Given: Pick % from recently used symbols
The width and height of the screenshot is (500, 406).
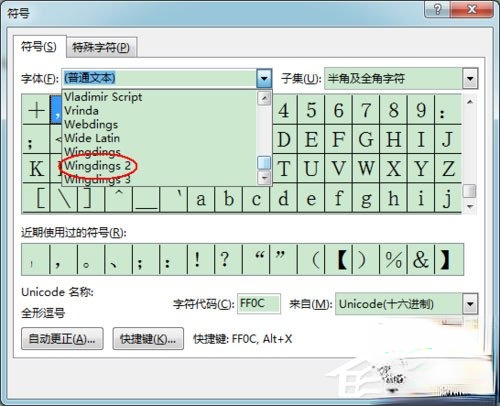Looking at the screenshot, I should pos(393,260).
